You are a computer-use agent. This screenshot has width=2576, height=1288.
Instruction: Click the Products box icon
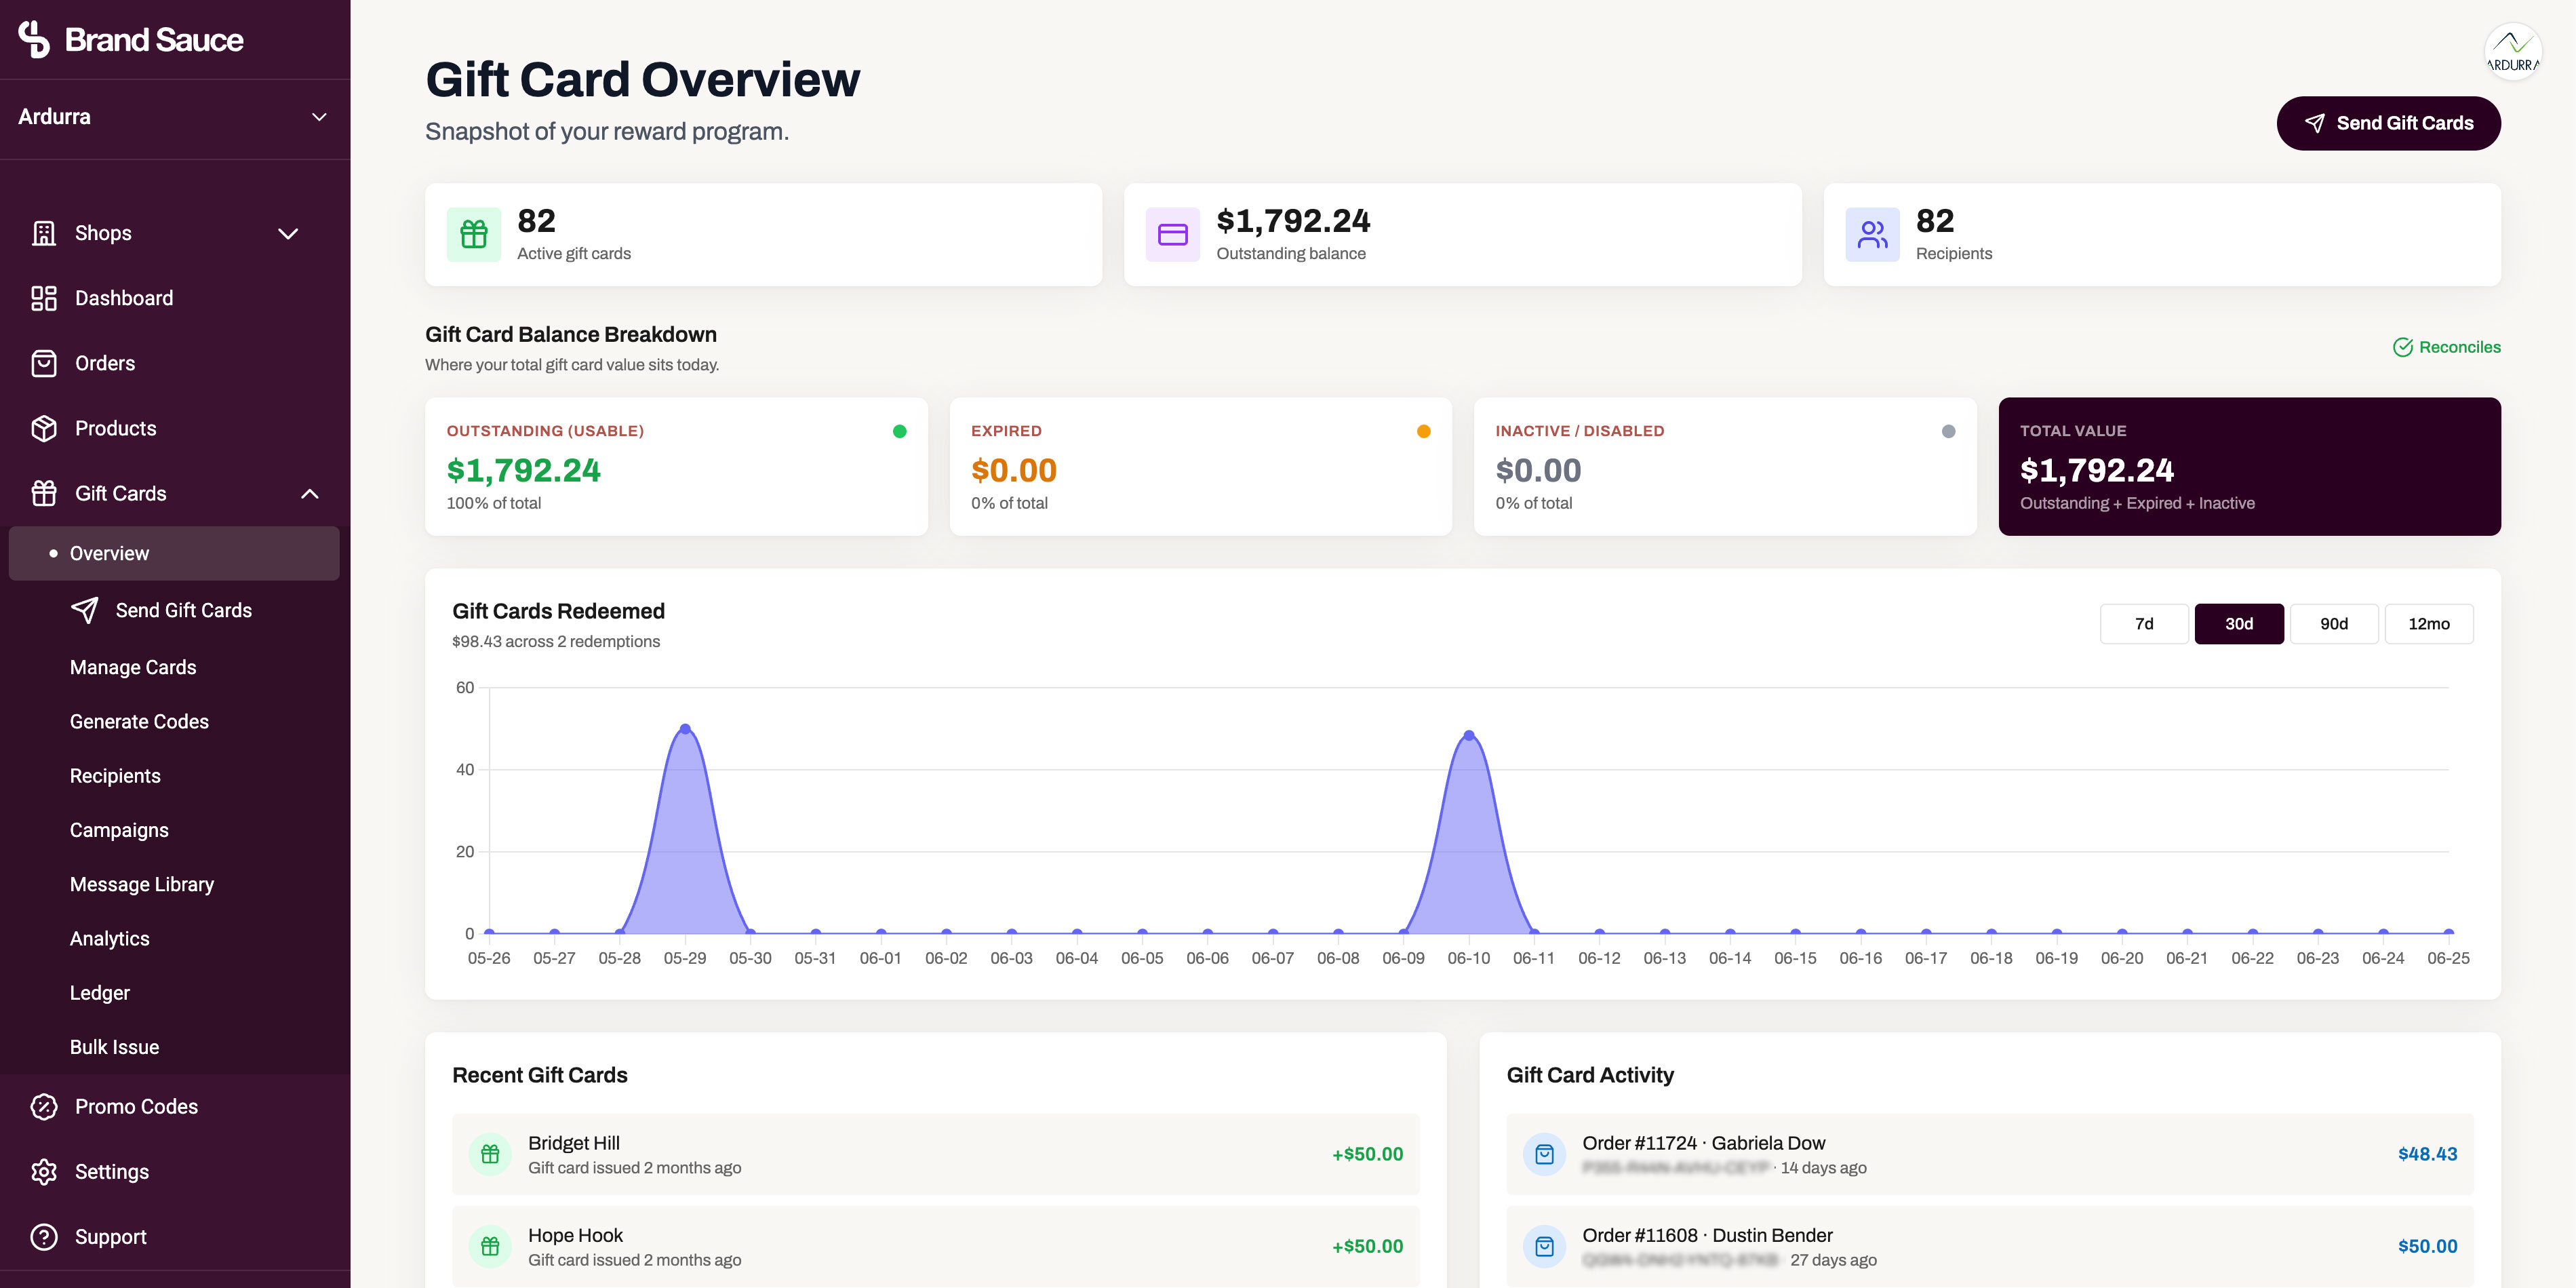coord(44,428)
